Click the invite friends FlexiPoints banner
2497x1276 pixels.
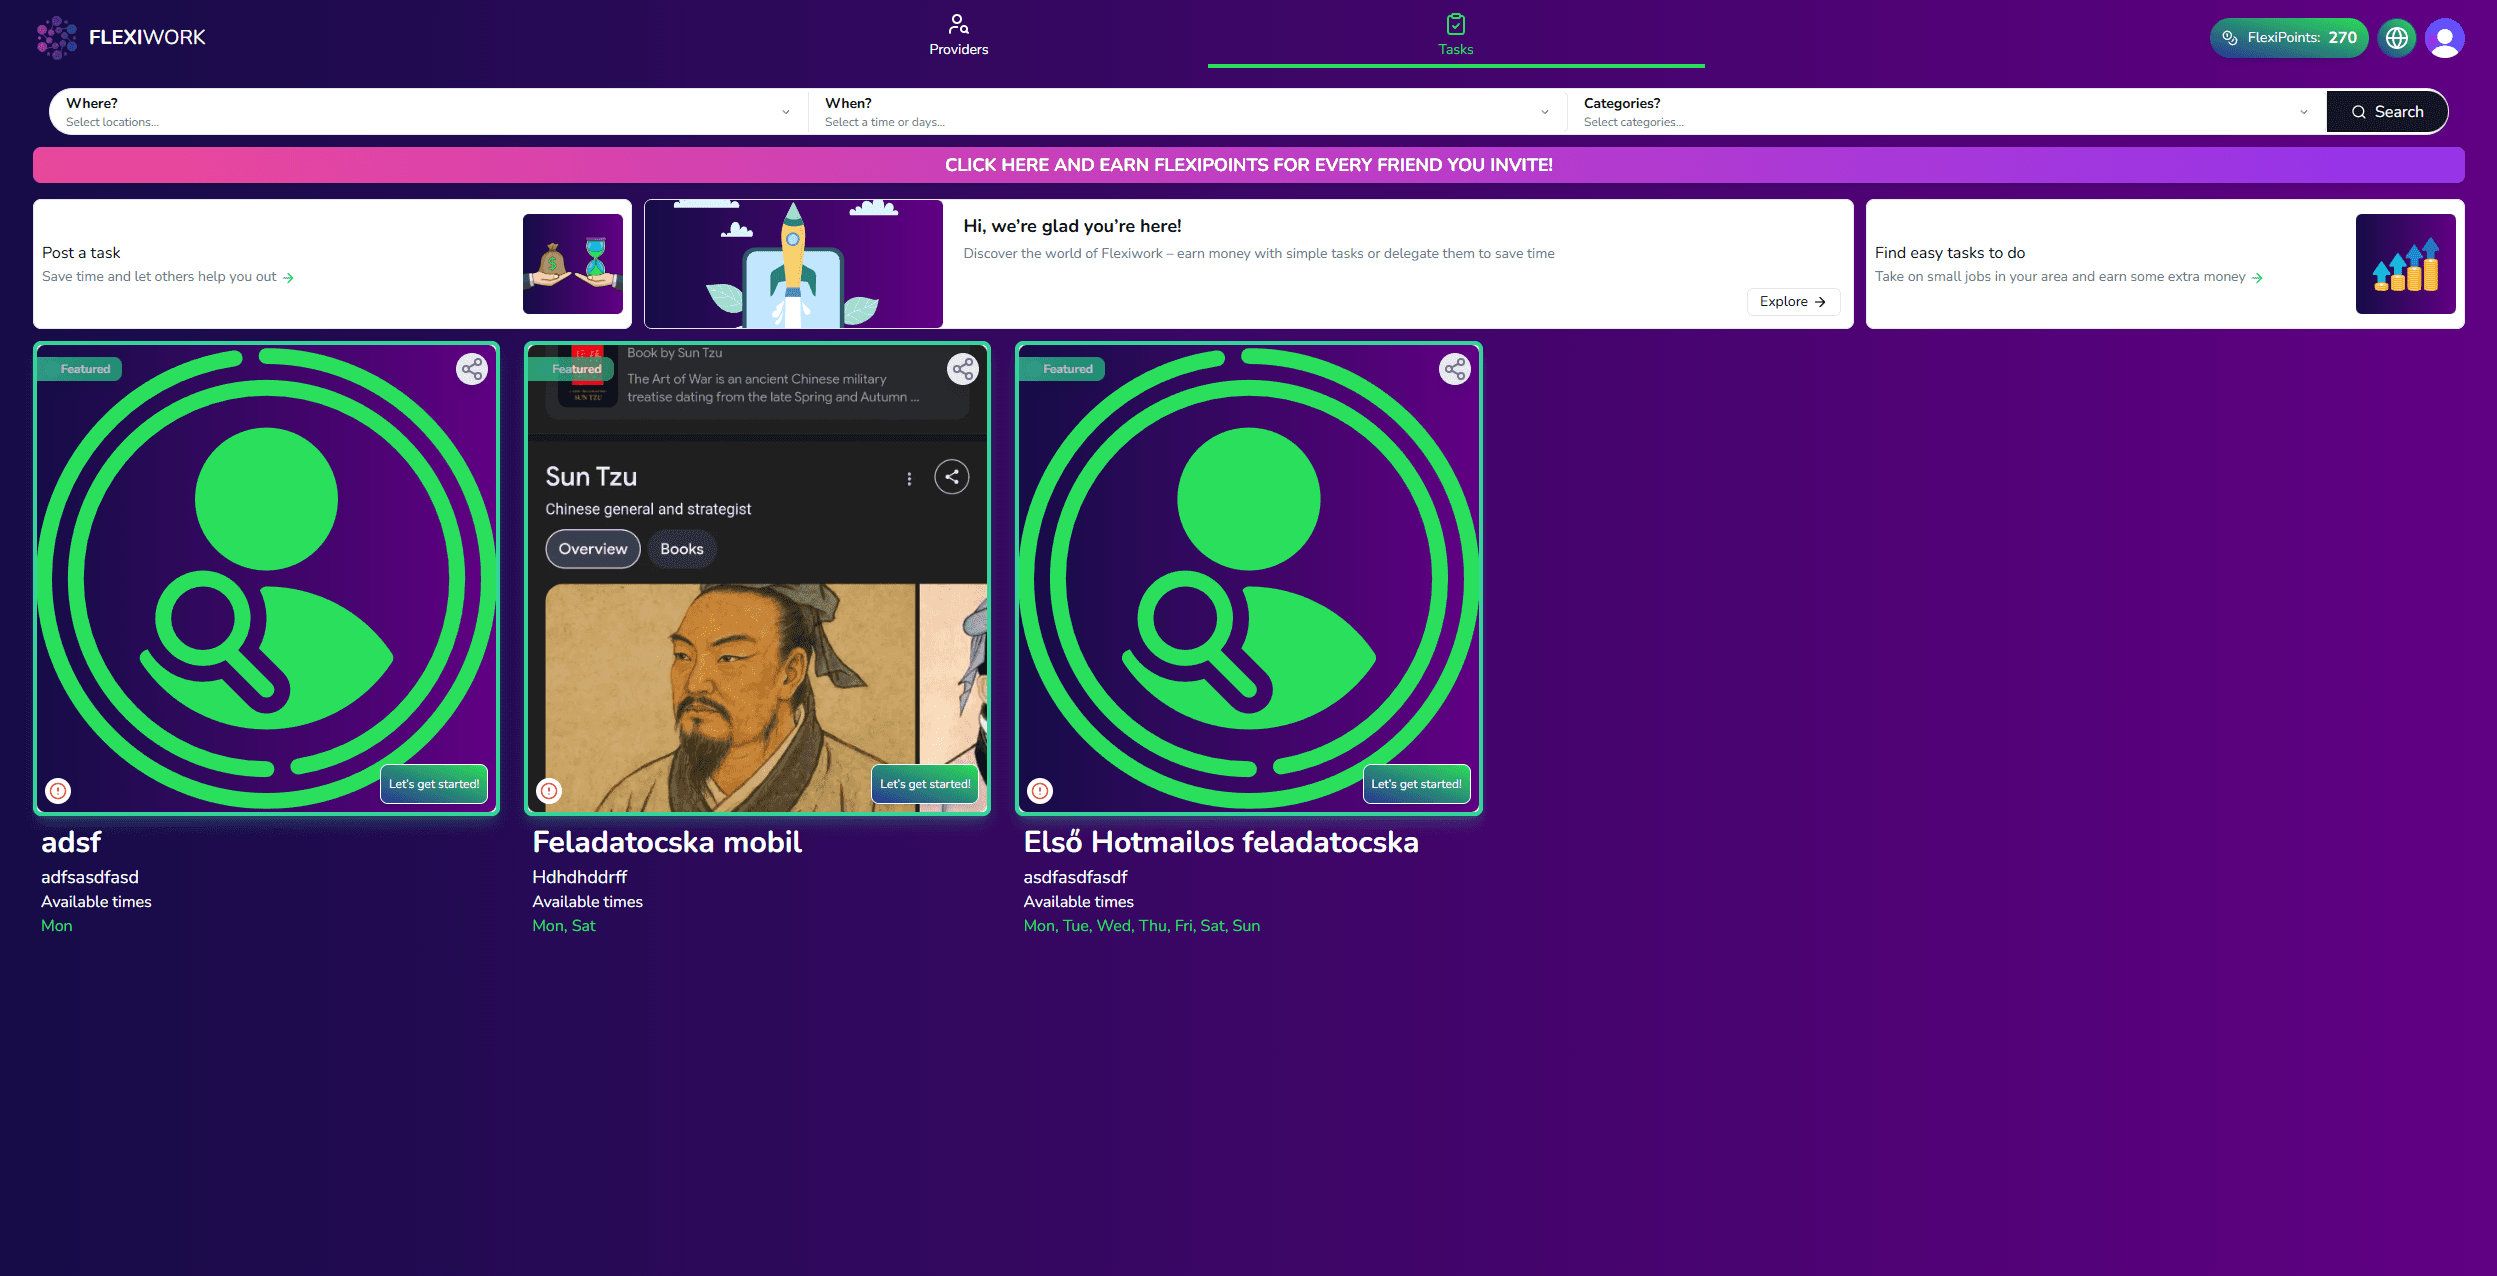point(1248,165)
